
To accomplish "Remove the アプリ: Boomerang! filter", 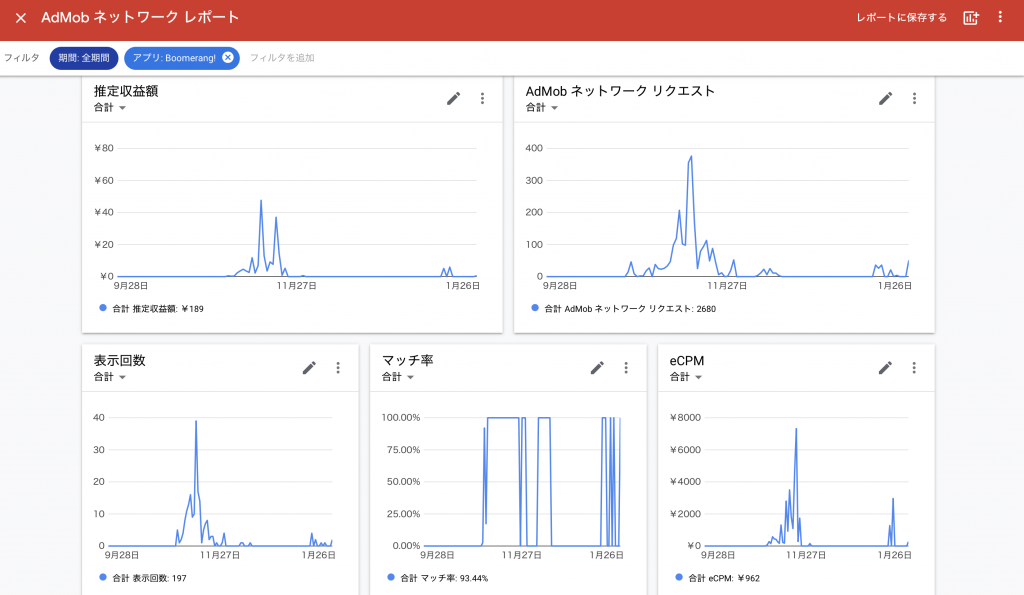I will pyautogui.click(x=228, y=57).
